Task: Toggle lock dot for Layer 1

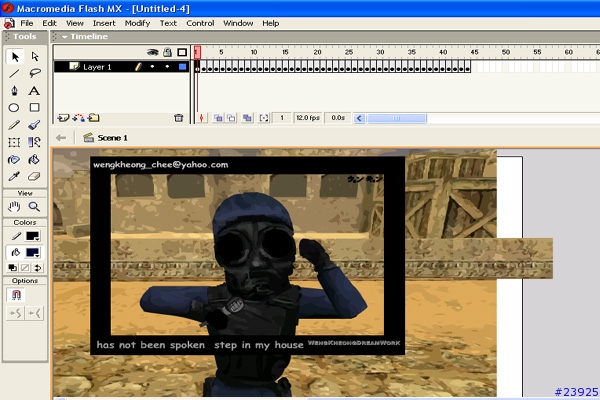Action: (x=167, y=67)
